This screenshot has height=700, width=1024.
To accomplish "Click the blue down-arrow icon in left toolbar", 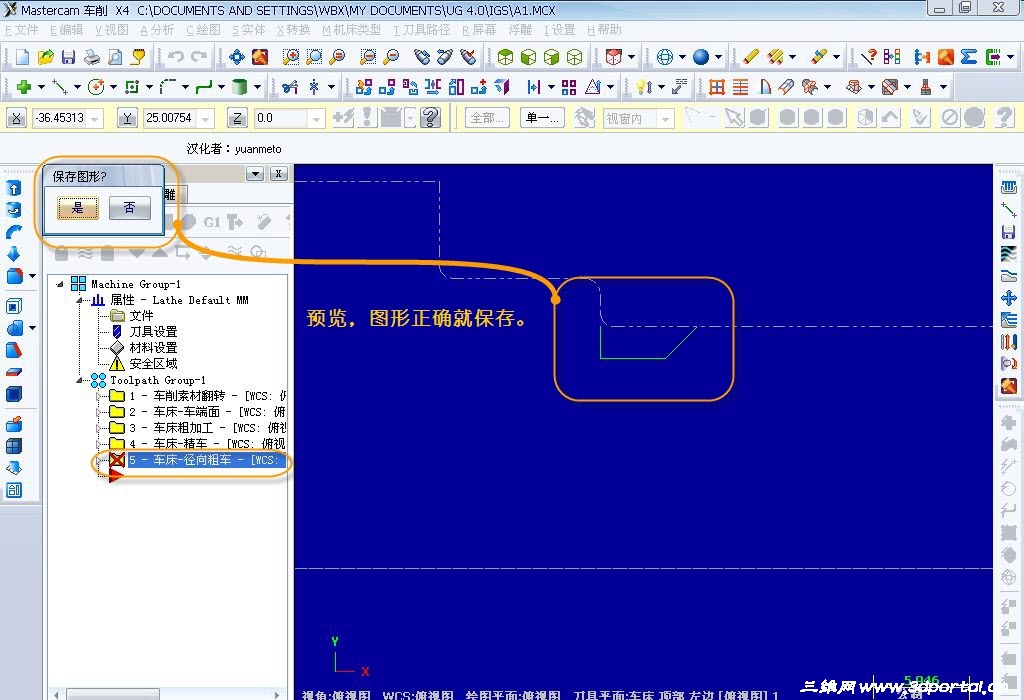I will click(x=13, y=254).
